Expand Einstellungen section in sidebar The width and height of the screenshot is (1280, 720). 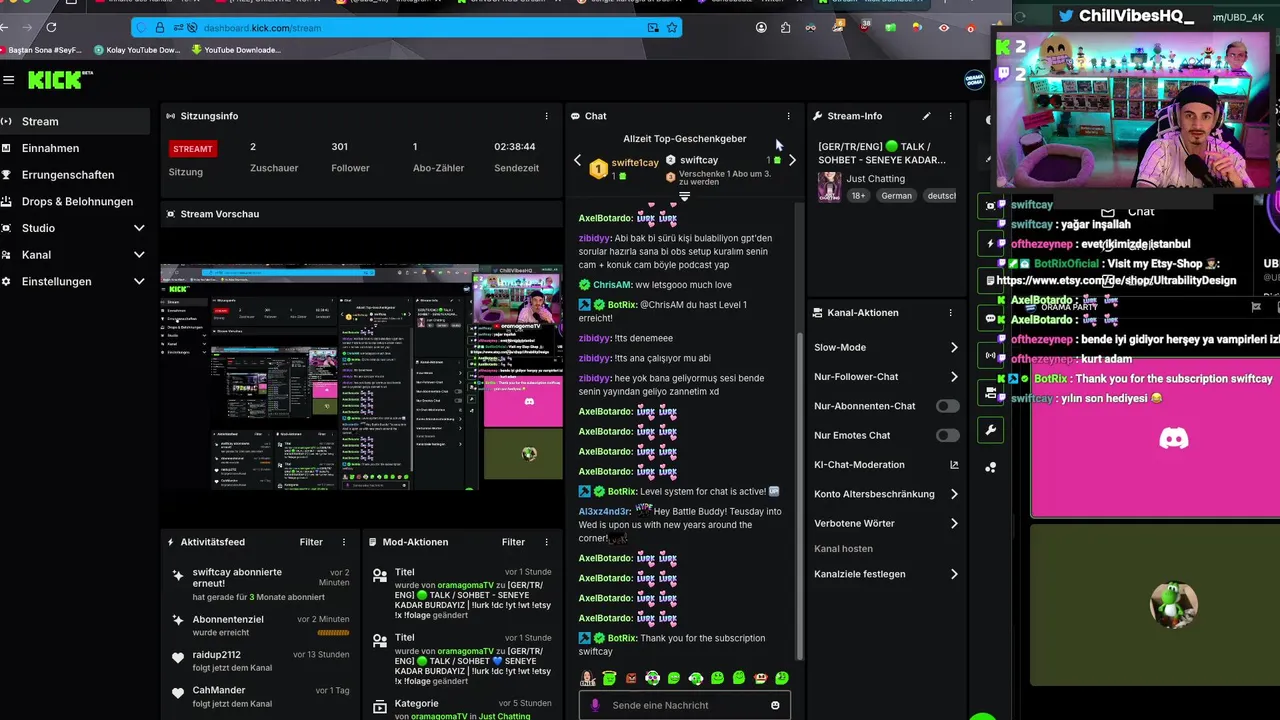tap(139, 282)
